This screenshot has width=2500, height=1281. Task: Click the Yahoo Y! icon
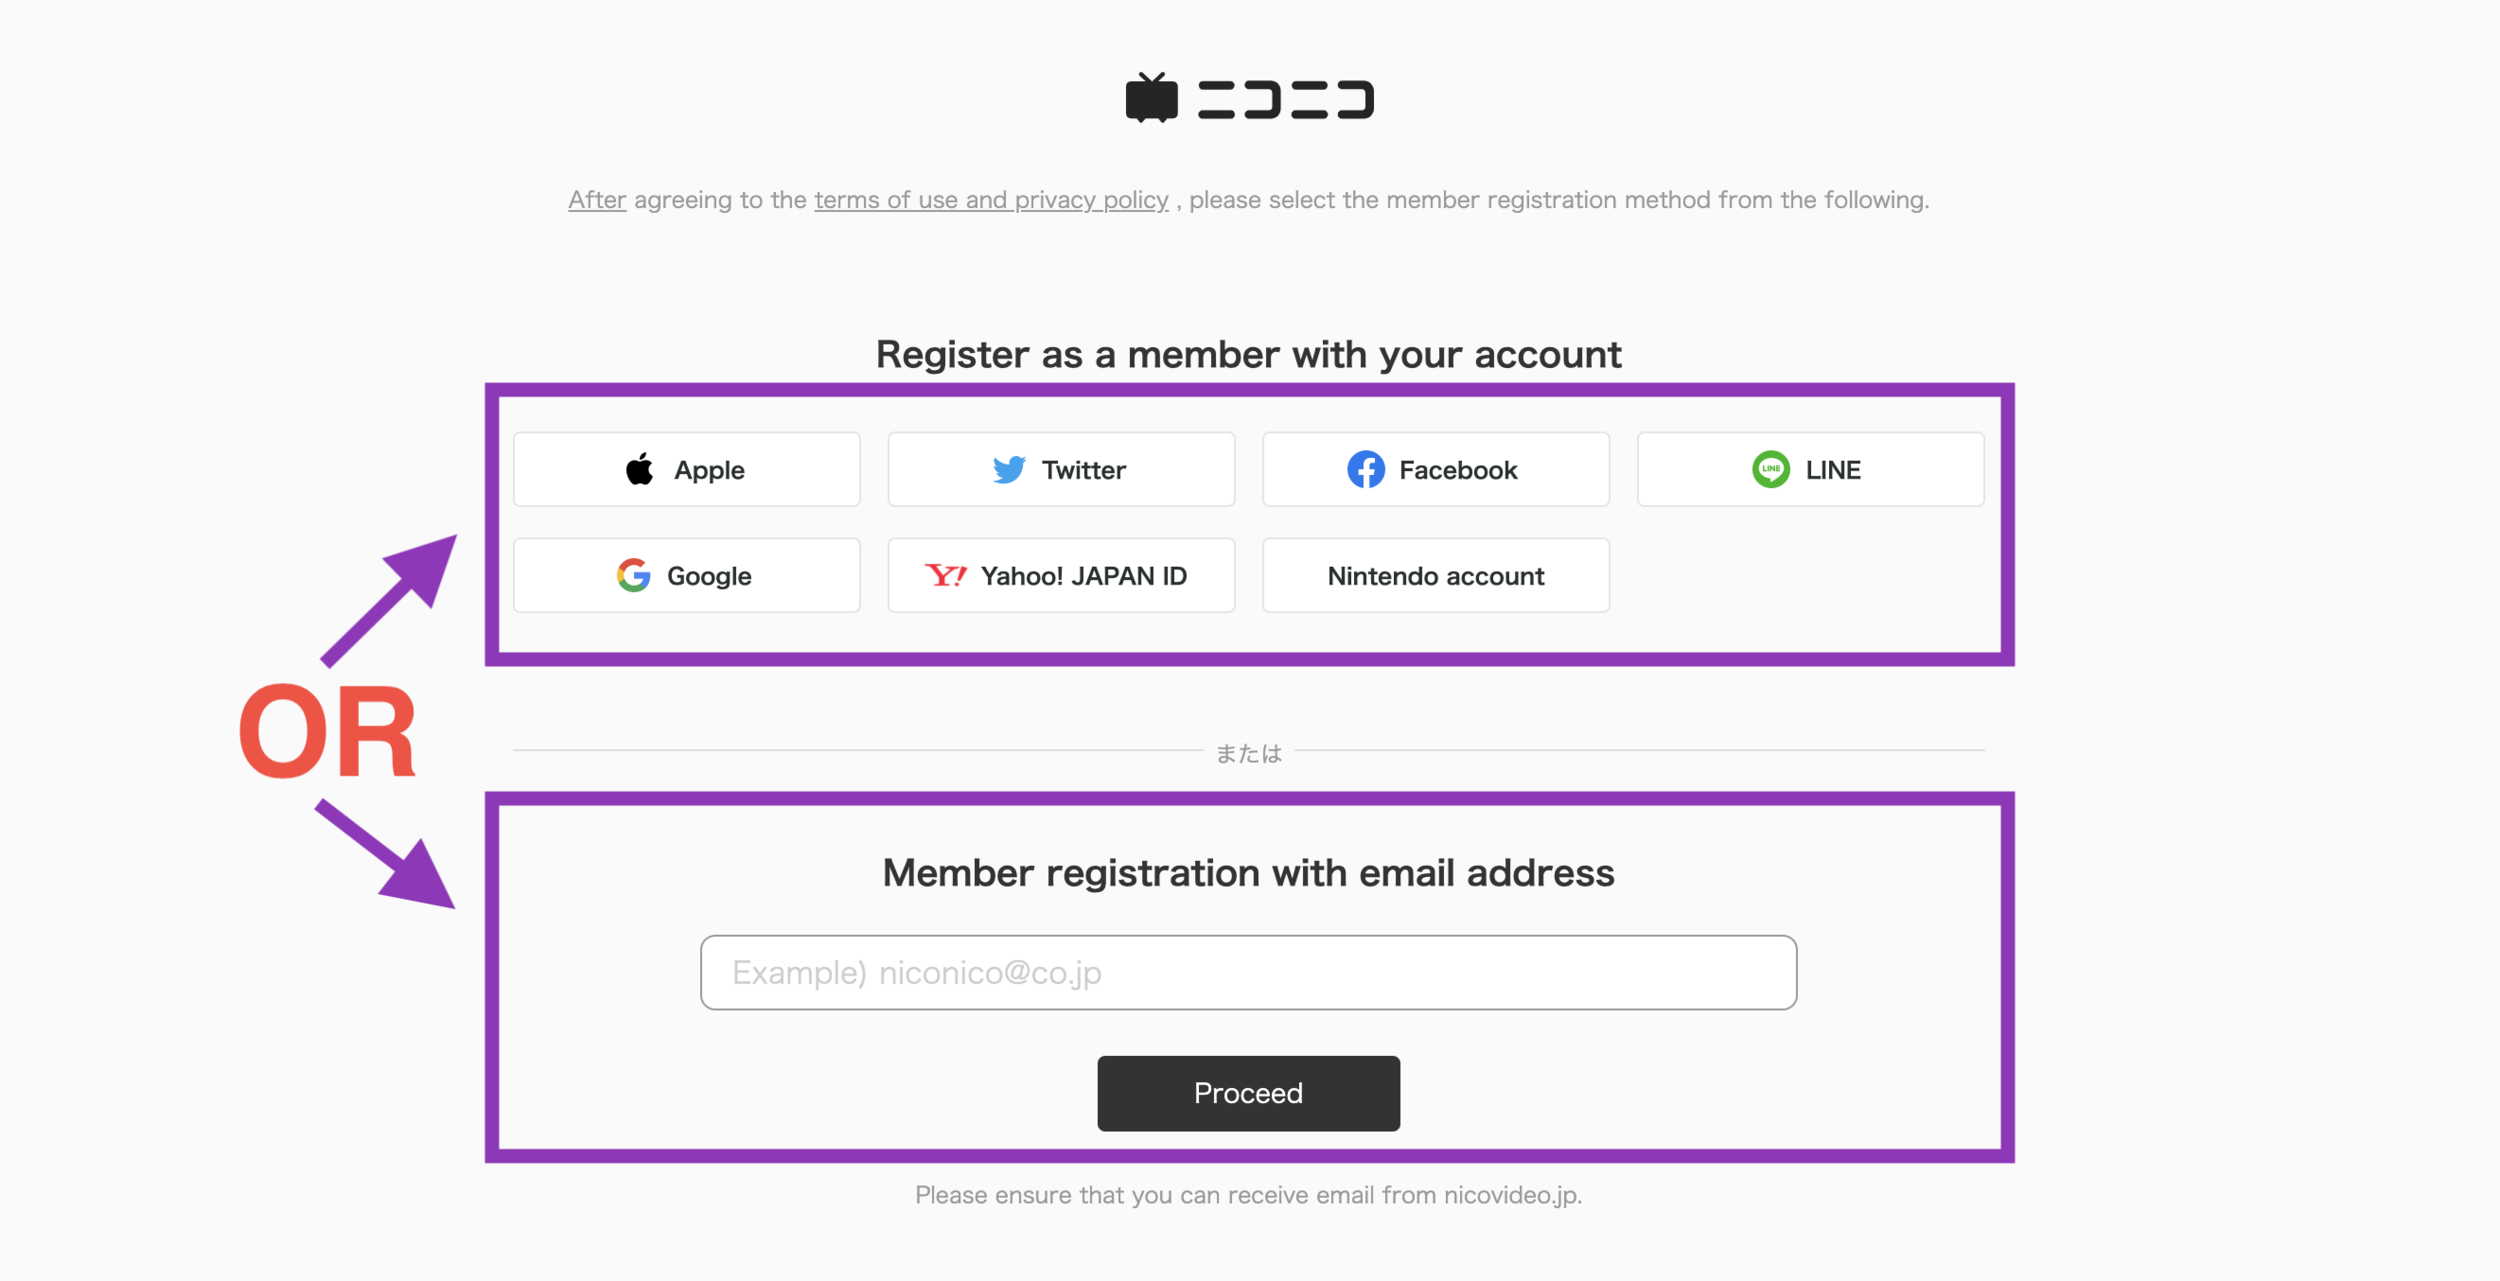[946, 575]
